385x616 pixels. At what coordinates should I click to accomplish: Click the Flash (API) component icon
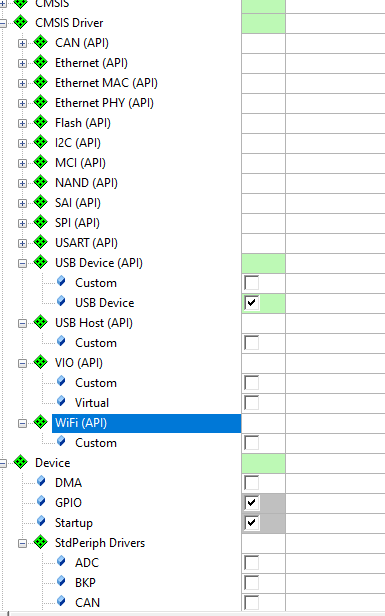pyautogui.click(x=40, y=122)
